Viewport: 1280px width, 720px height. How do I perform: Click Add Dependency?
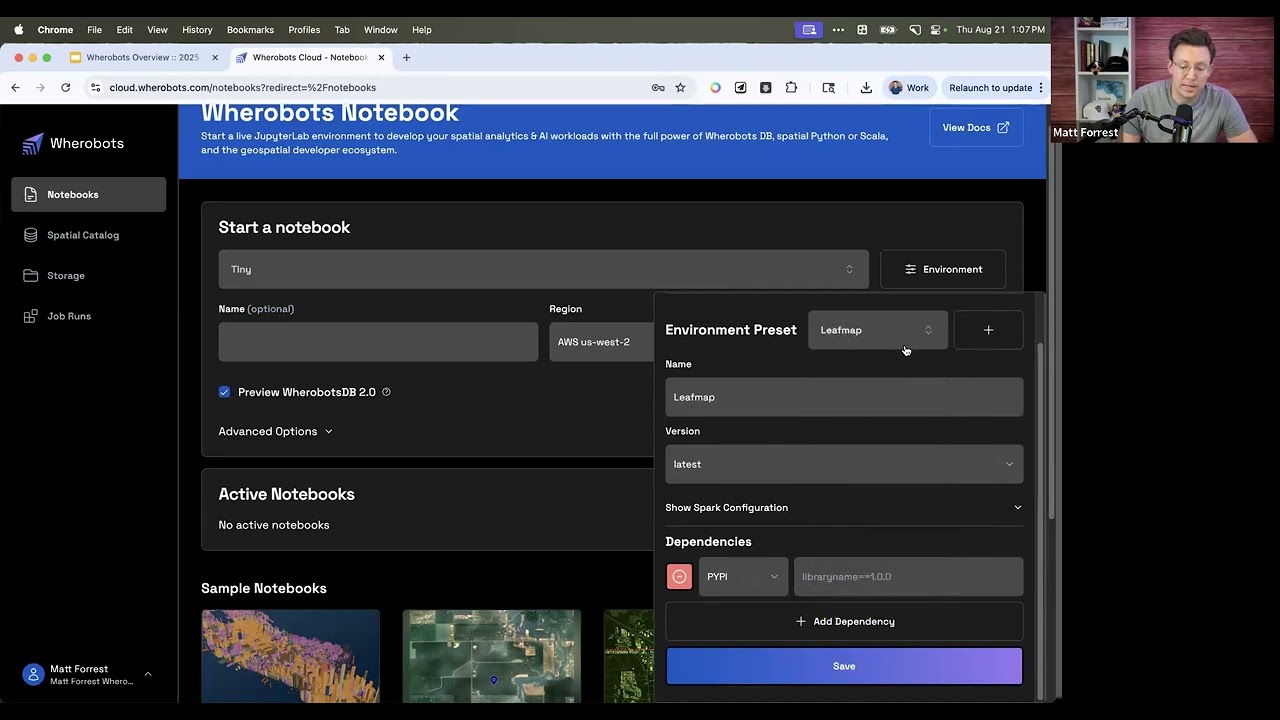pyautogui.click(x=844, y=622)
